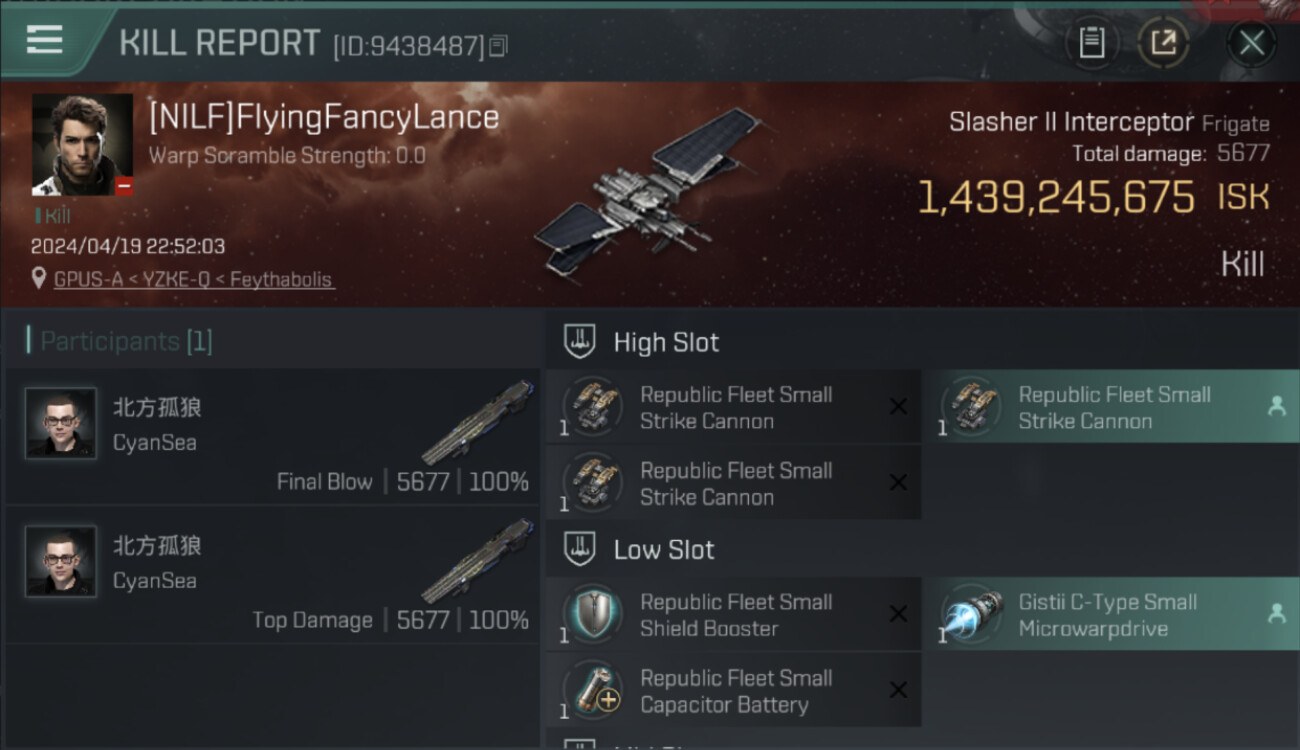1300x750 pixels.
Task: Click the Low Slot shield icon
Action: pyautogui.click(x=579, y=549)
